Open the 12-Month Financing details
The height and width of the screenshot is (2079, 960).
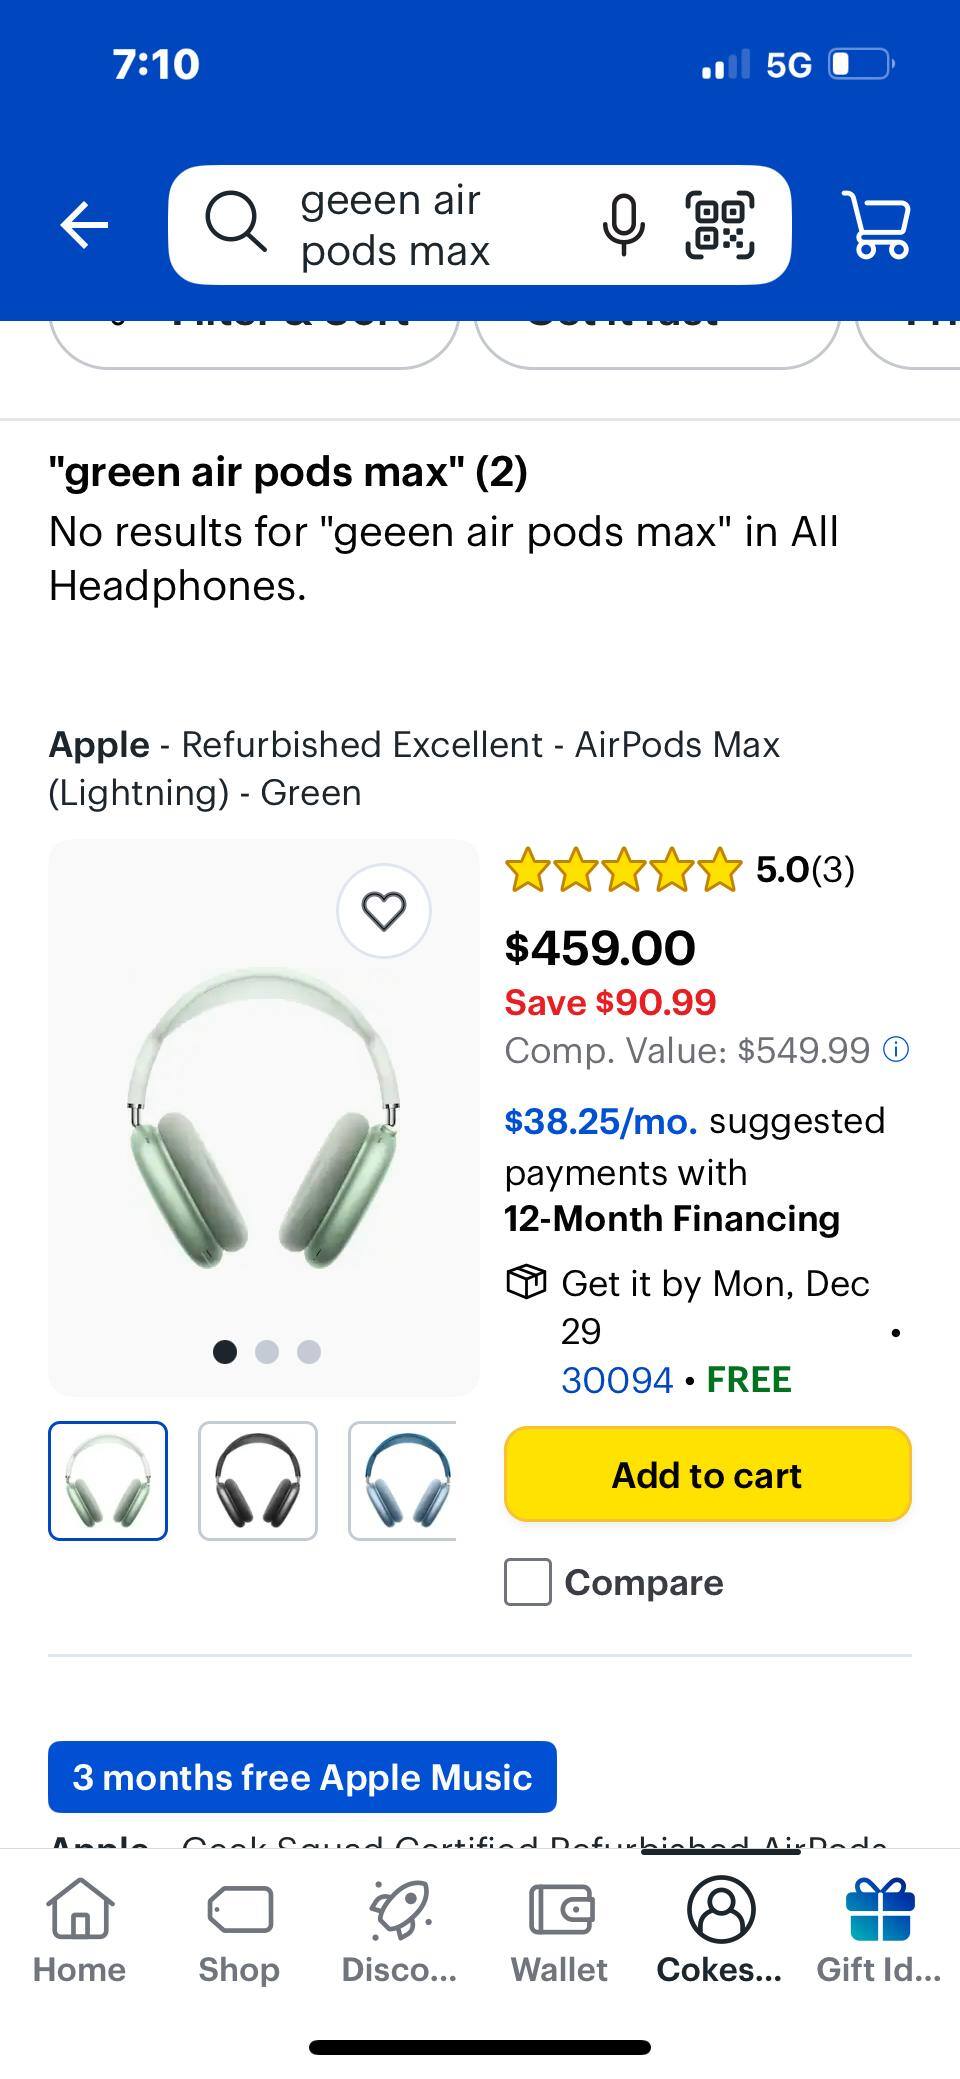click(x=672, y=1219)
